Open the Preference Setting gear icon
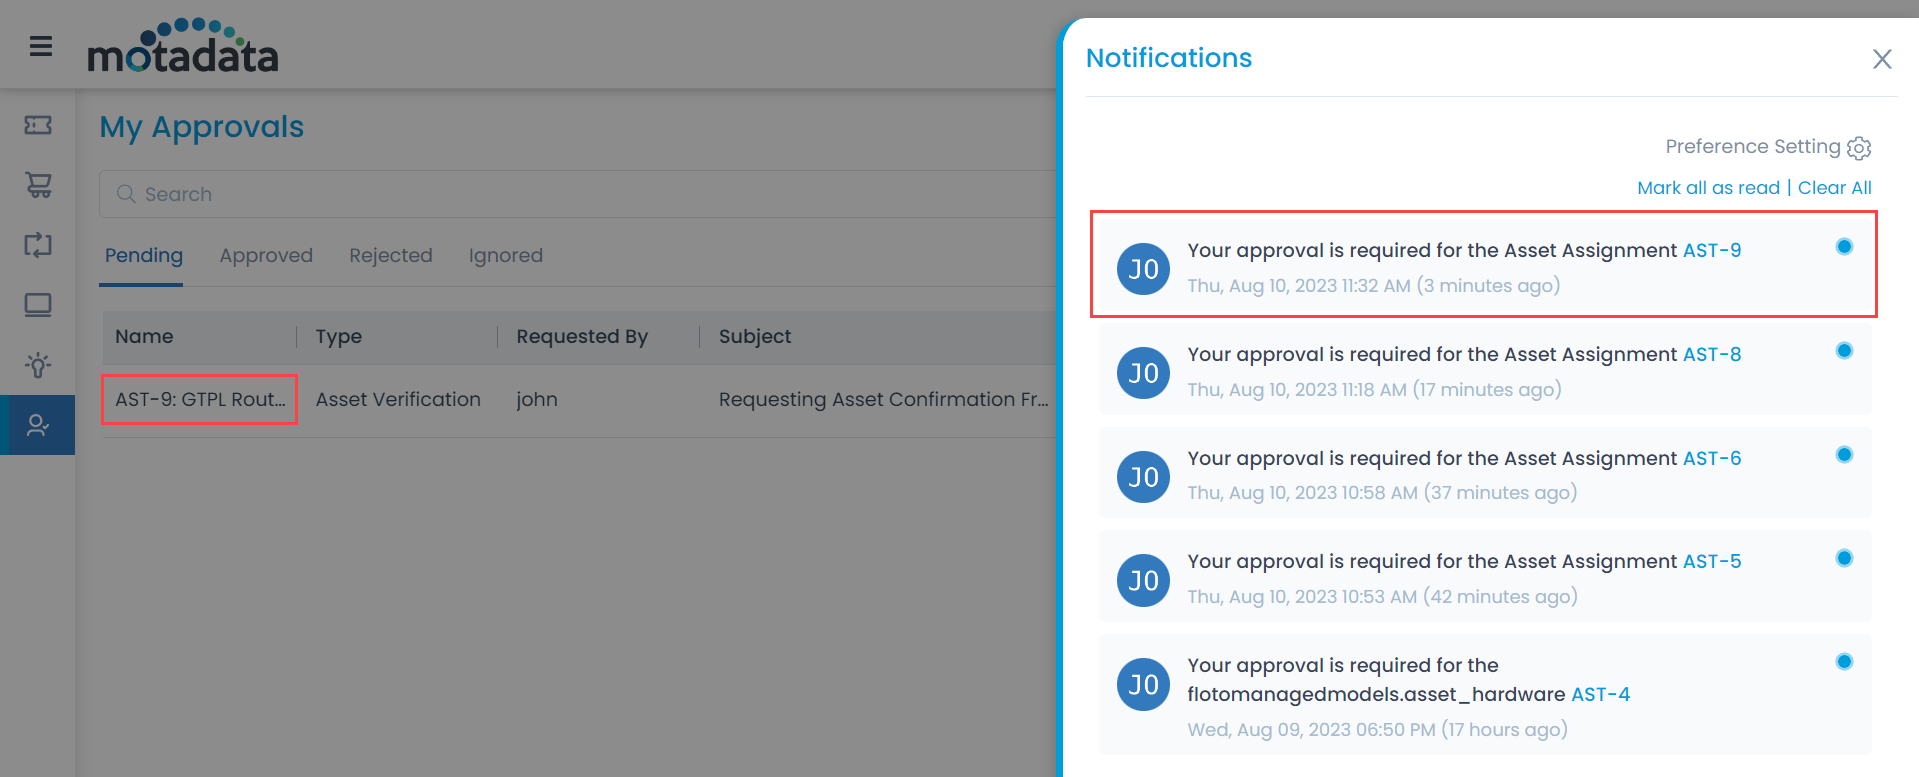The width and height of the screenshot is (1919, 777). coord(1859,148)
